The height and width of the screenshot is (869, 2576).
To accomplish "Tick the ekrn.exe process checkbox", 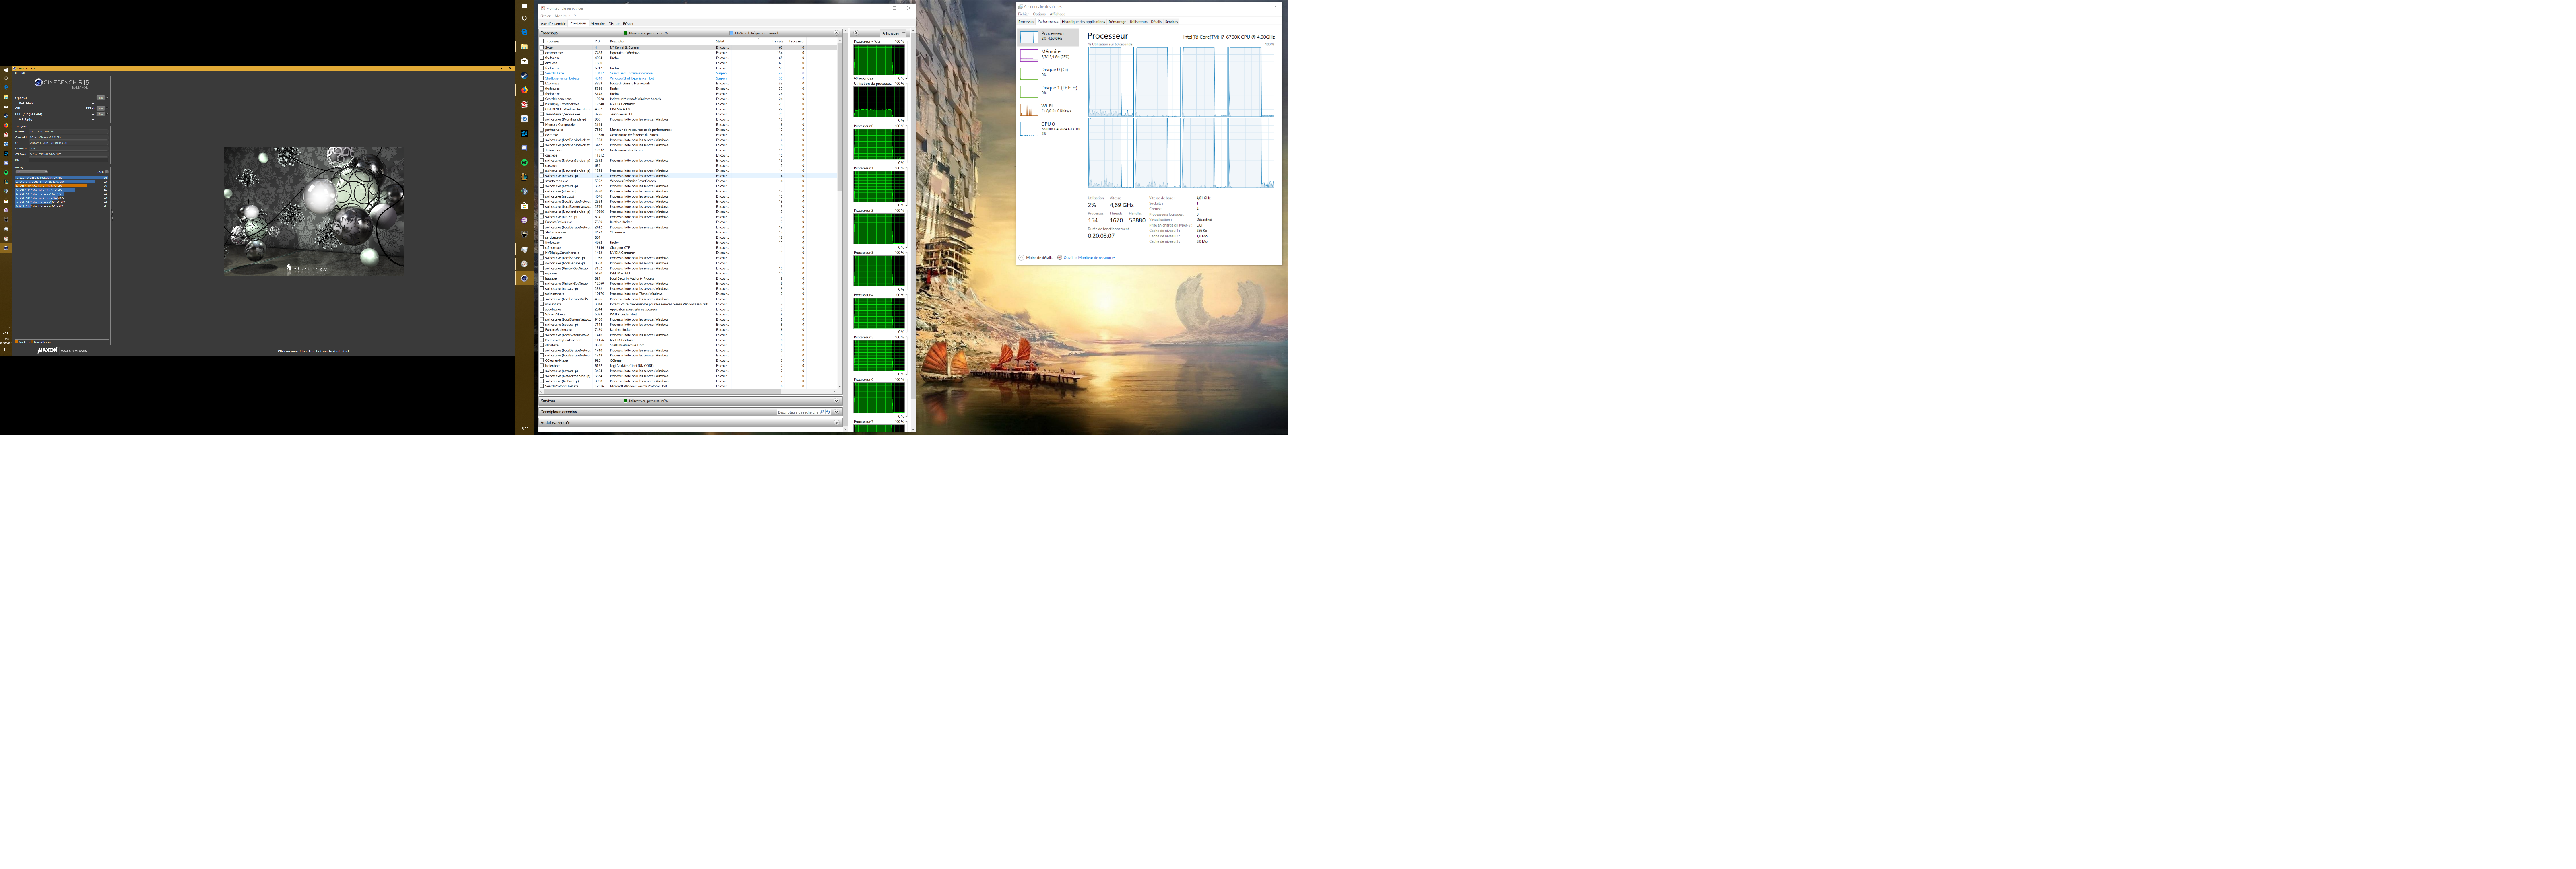I will pyautogui.click(x=542, y=63).
